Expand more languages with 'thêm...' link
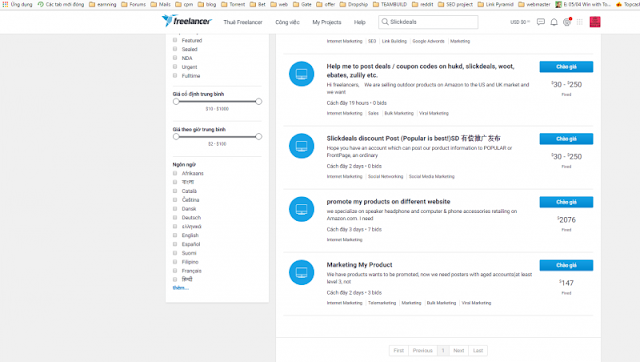 180,288
